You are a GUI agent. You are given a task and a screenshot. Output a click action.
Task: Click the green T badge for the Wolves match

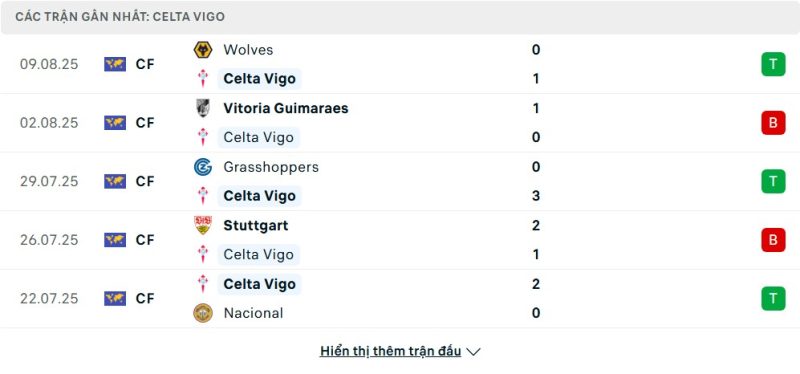pos(773,64)
